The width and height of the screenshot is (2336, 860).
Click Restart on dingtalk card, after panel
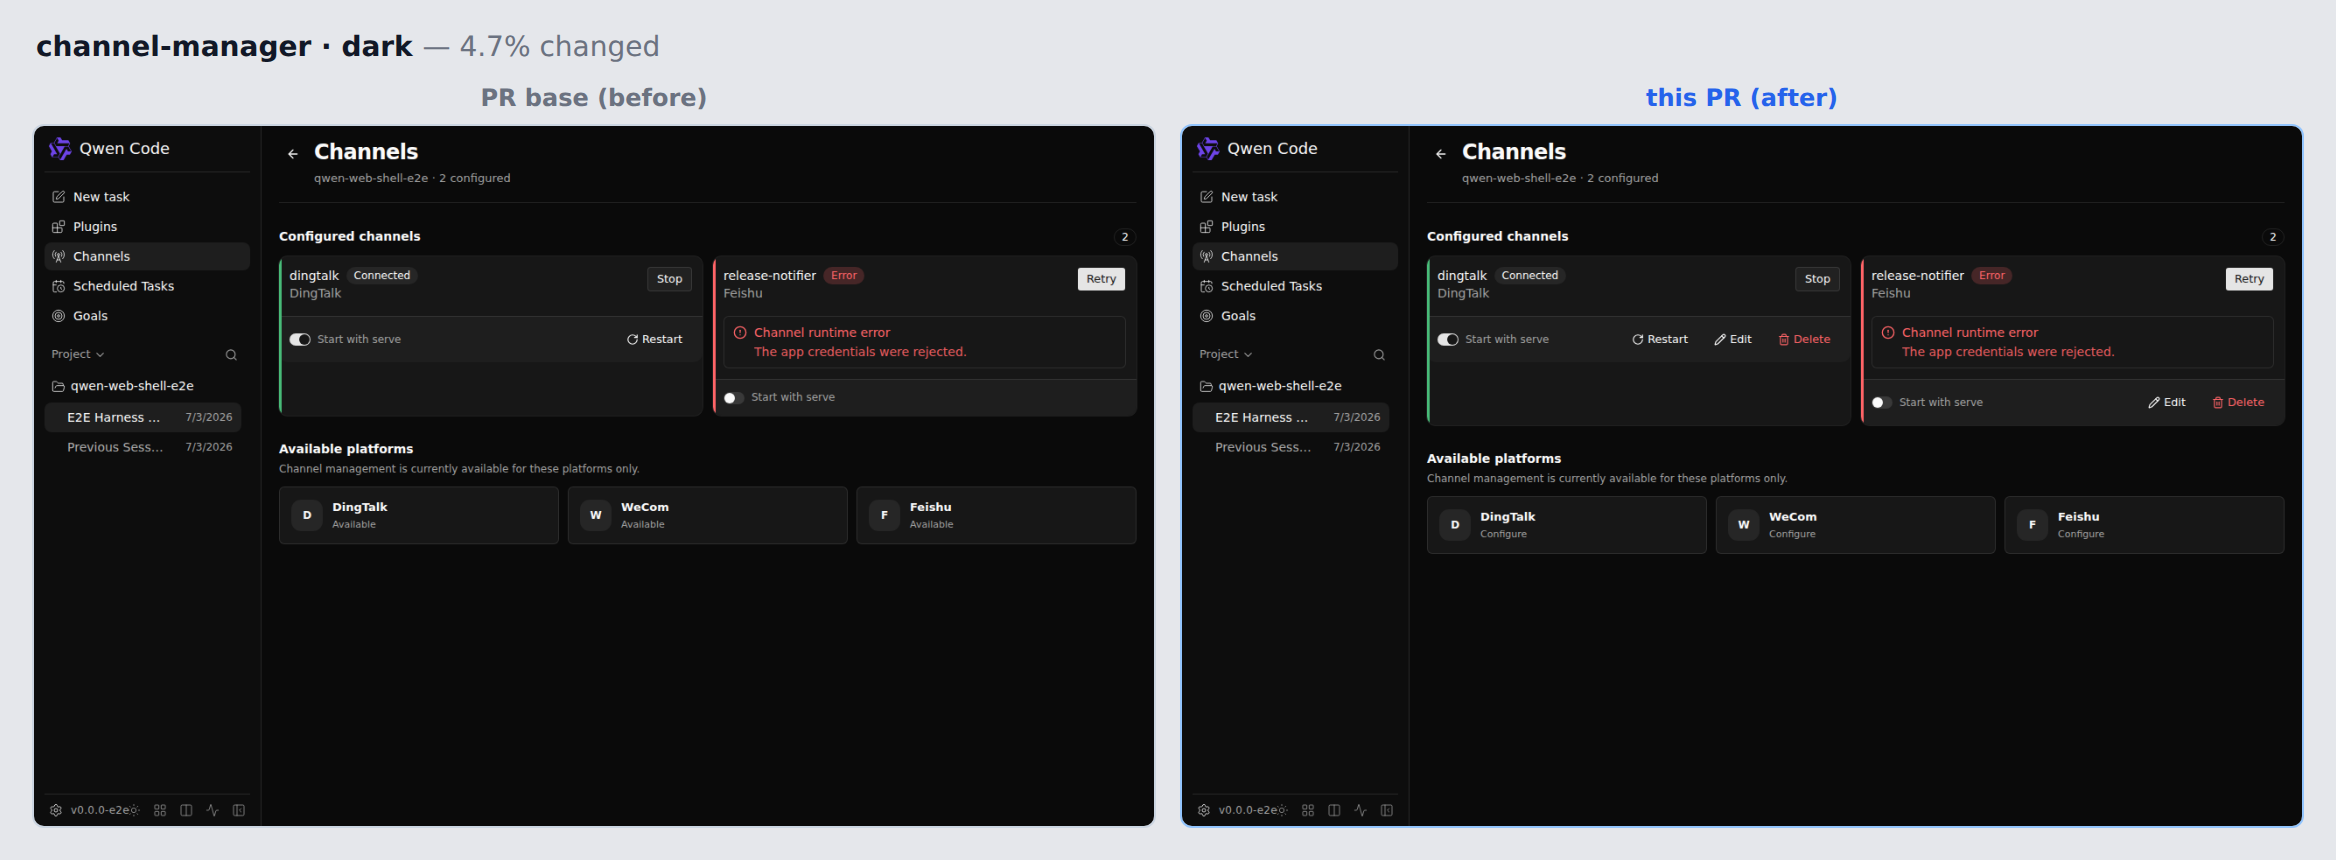(x=1660, y=340)
